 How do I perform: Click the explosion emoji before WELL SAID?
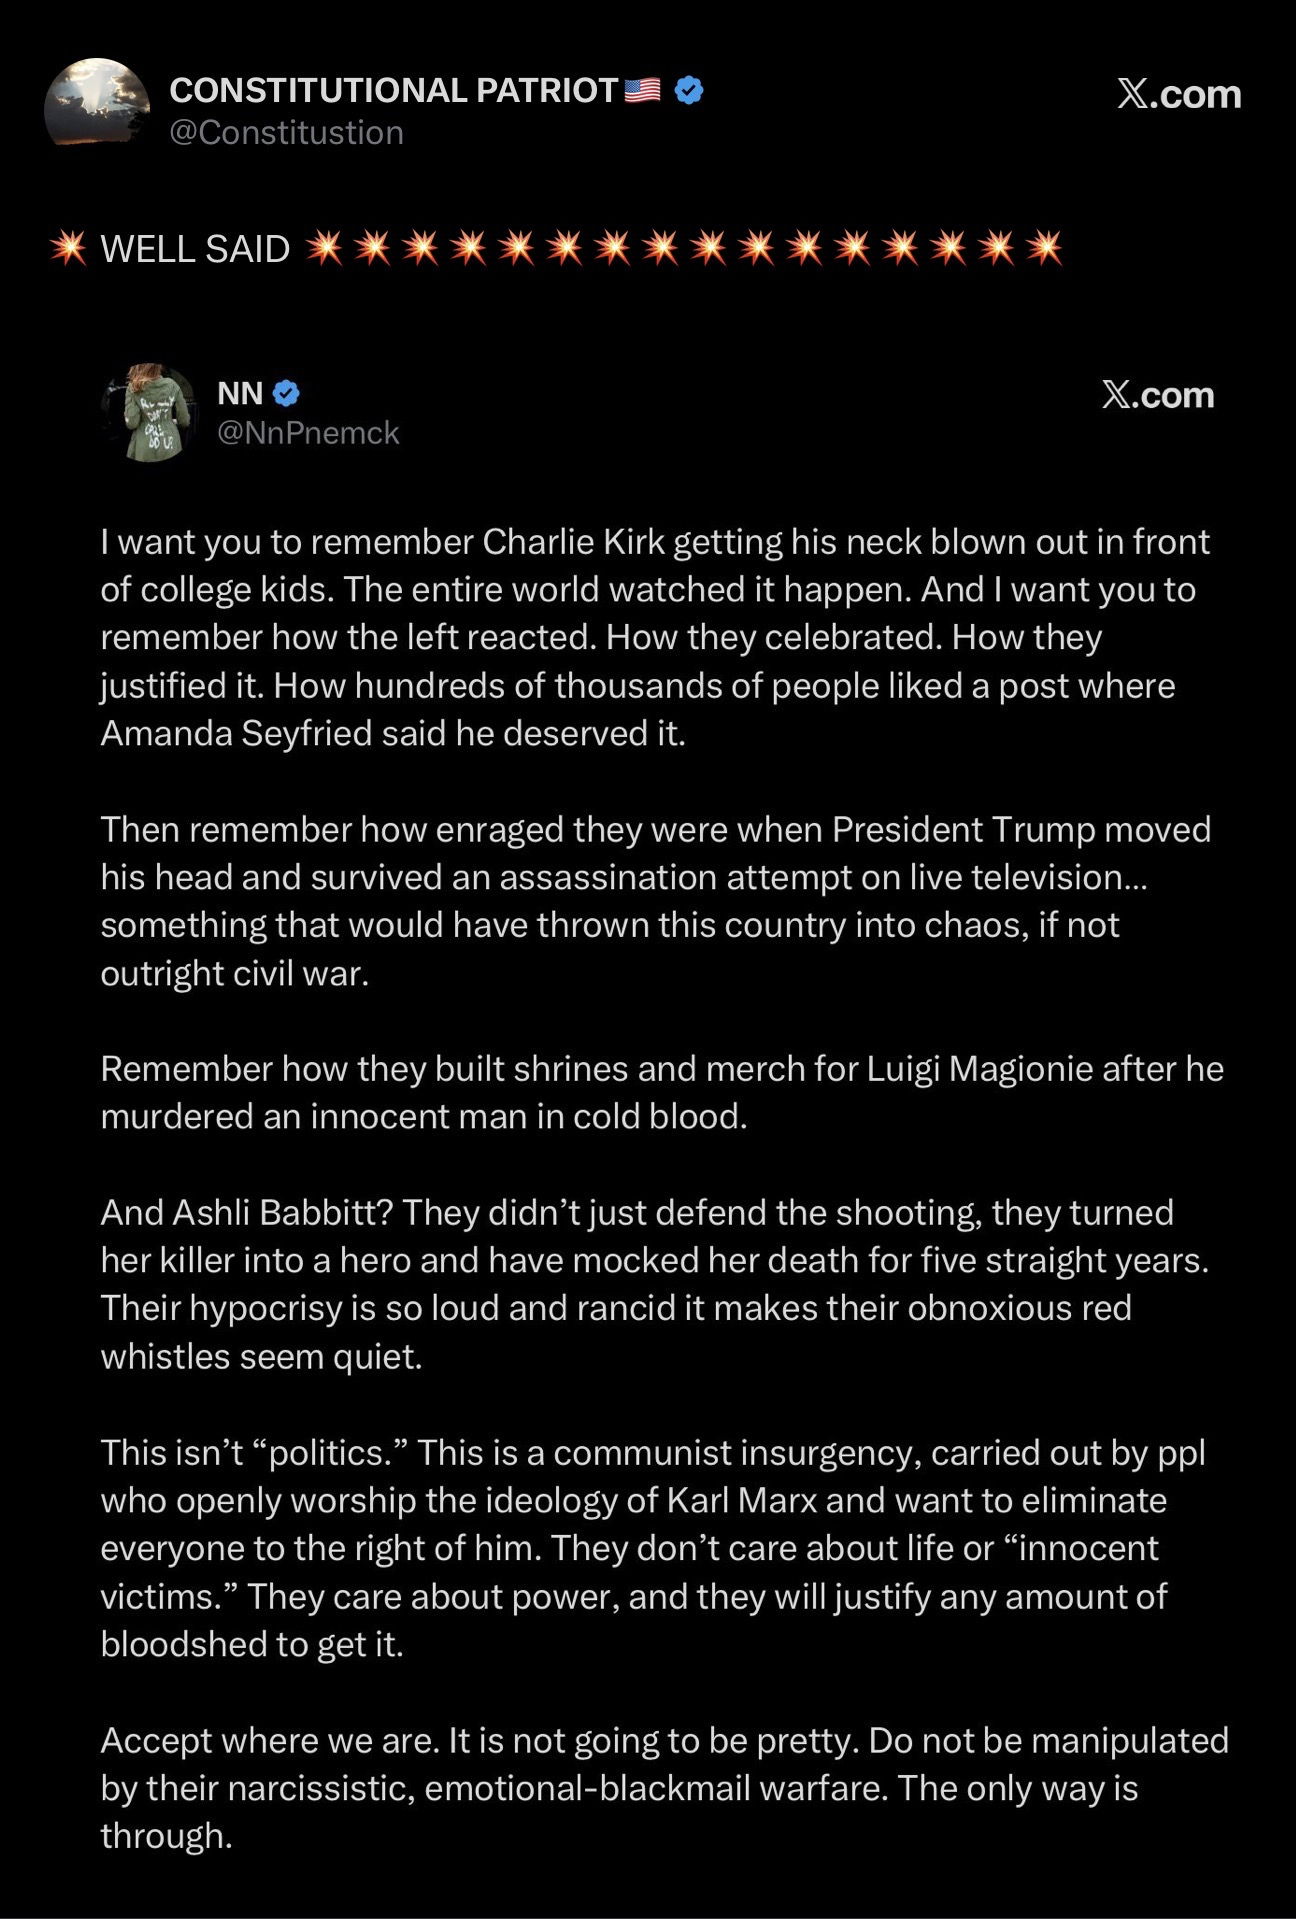pos(68,248)
